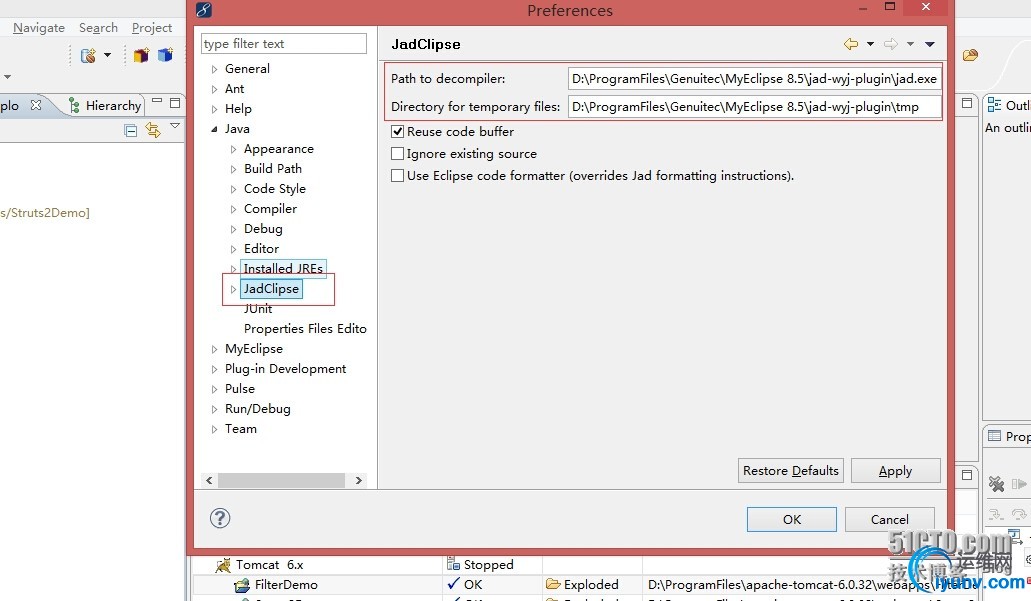Open the Forward history dropdown arrow
1031x601 pixels.
(910, 44)
